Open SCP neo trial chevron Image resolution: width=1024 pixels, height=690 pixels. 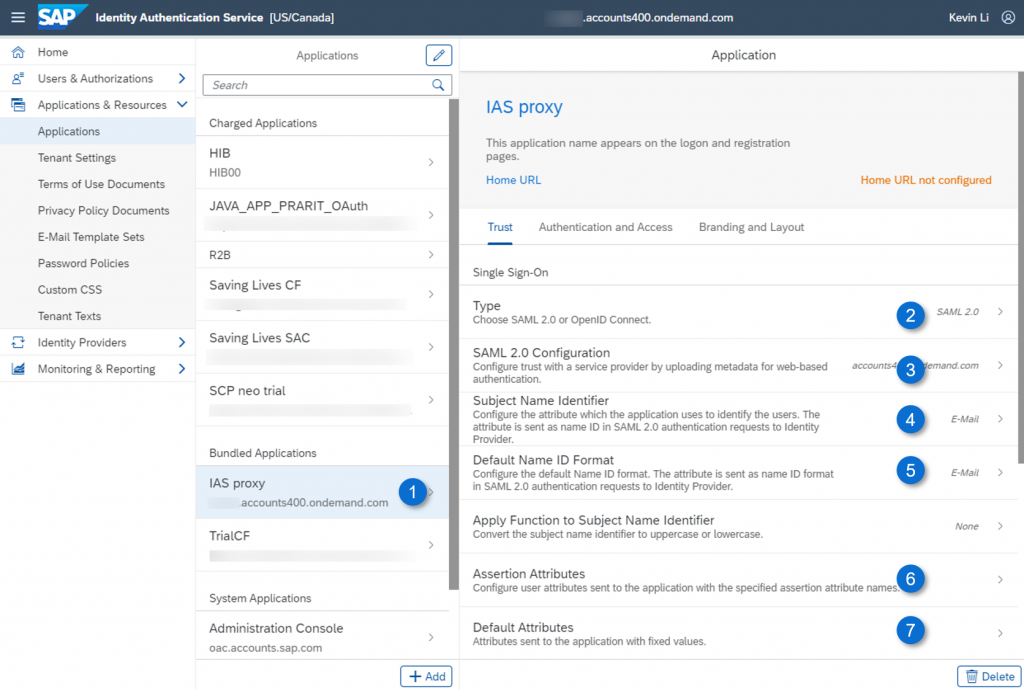tap(431, 400)
